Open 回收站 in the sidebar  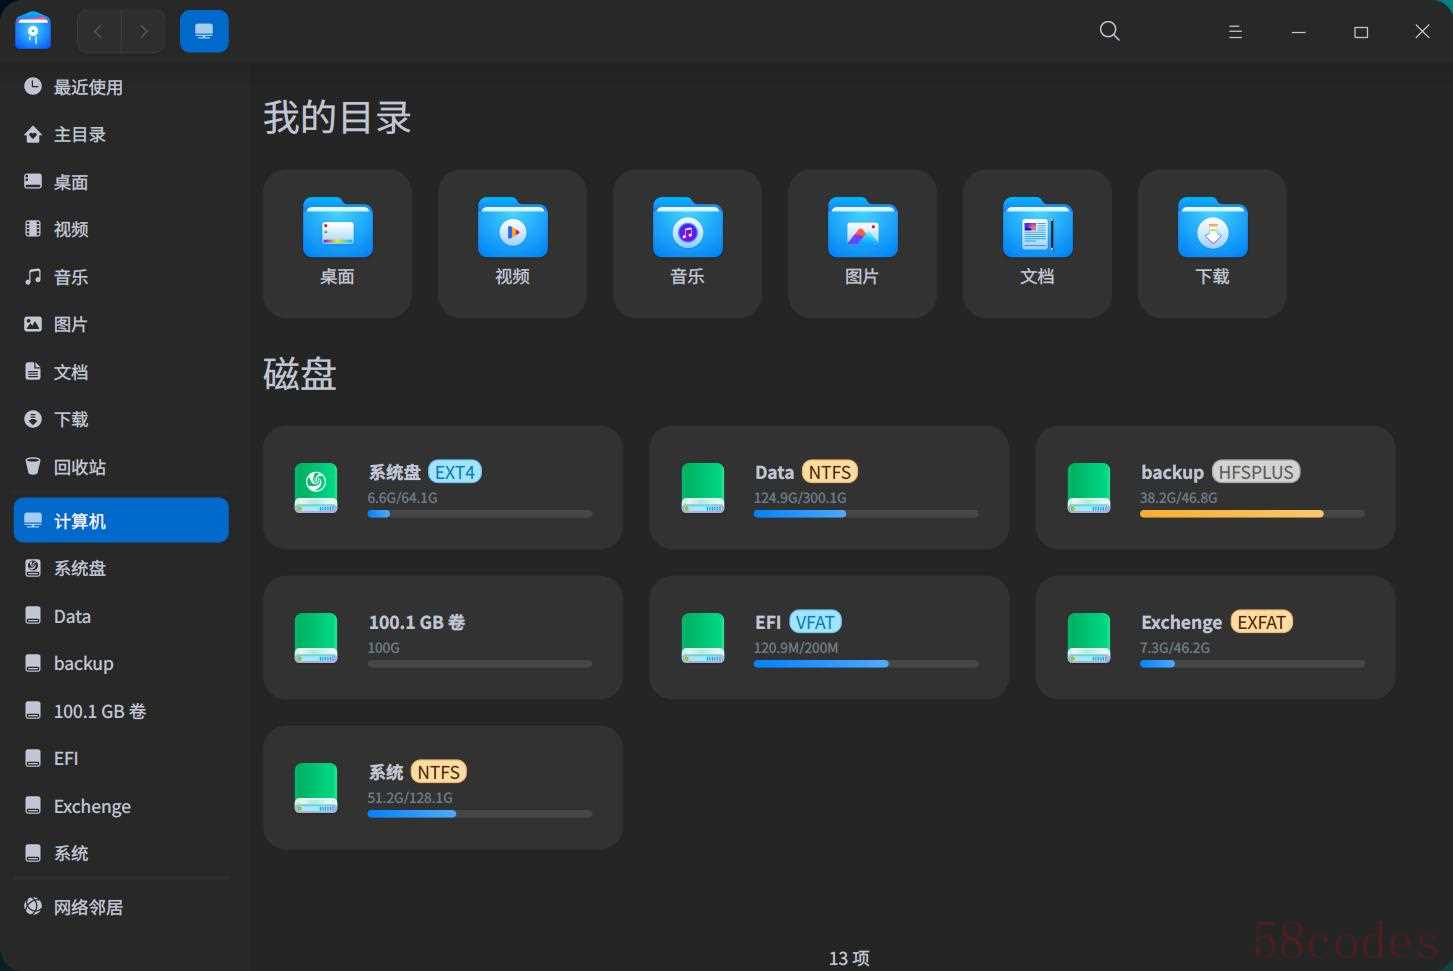pos(121,467)
